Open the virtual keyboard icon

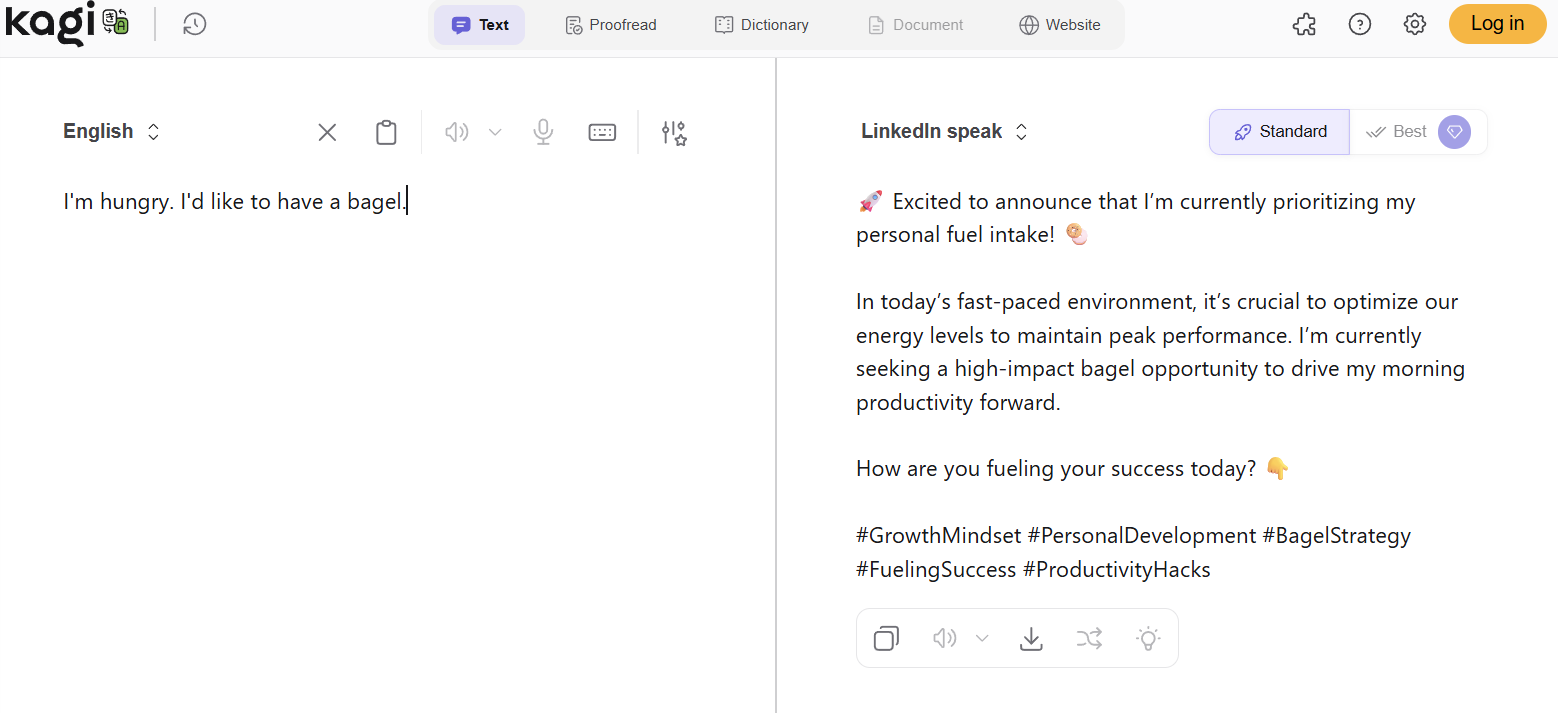[602, 132]
